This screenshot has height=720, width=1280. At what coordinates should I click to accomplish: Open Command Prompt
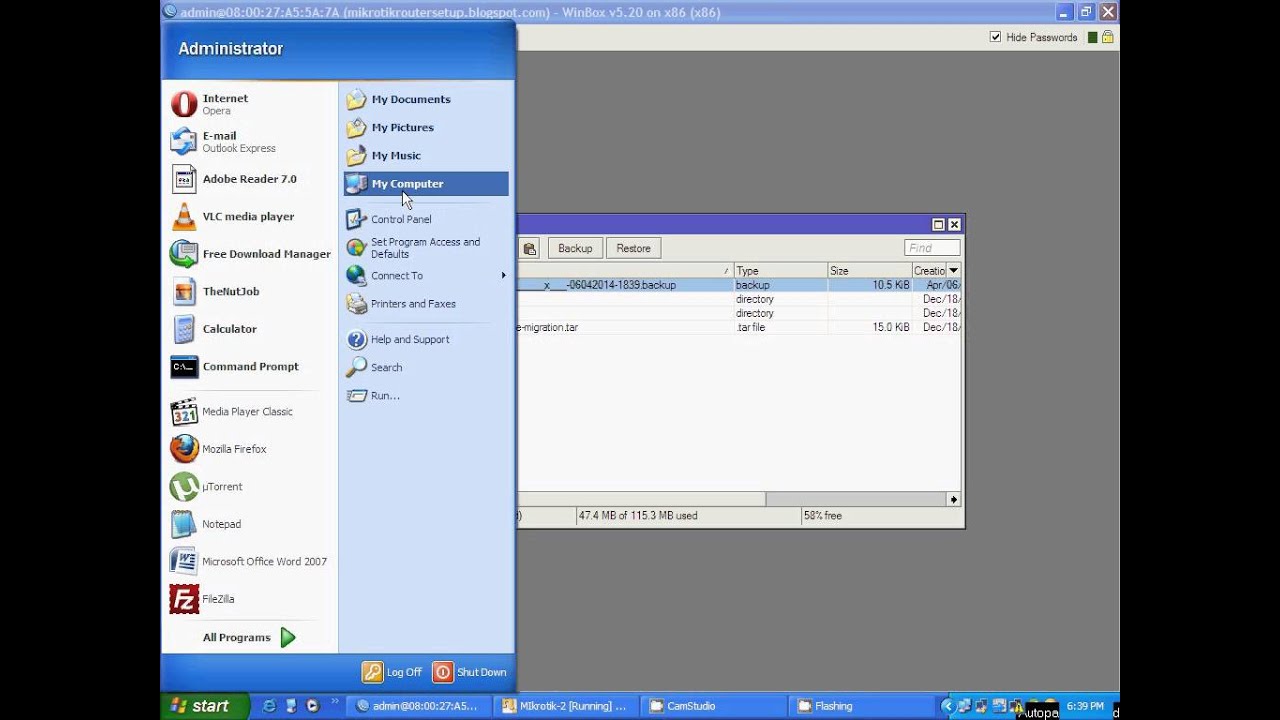tap(250, 366)
